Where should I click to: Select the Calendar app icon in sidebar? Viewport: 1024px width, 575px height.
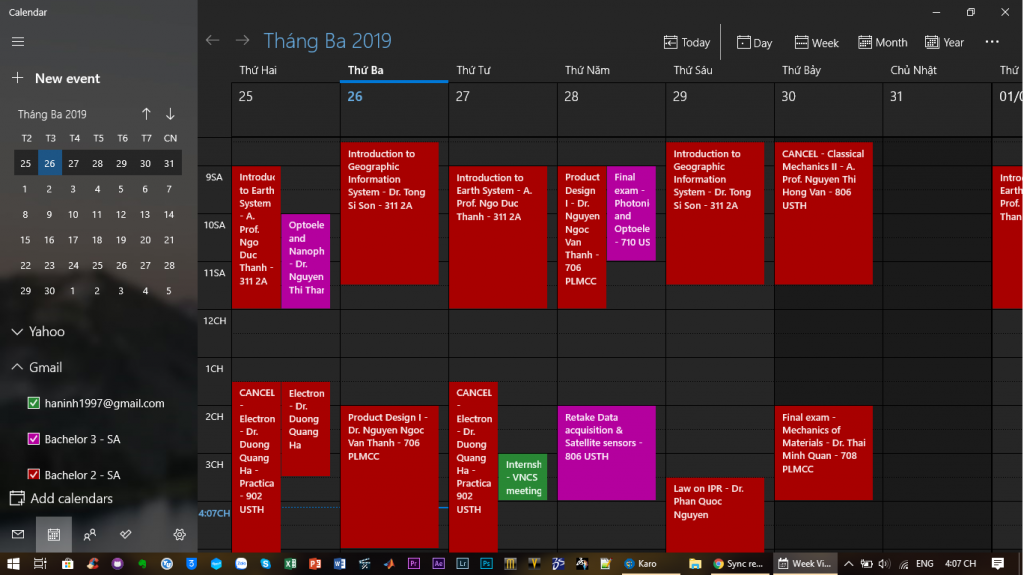(x=54, y=534)
